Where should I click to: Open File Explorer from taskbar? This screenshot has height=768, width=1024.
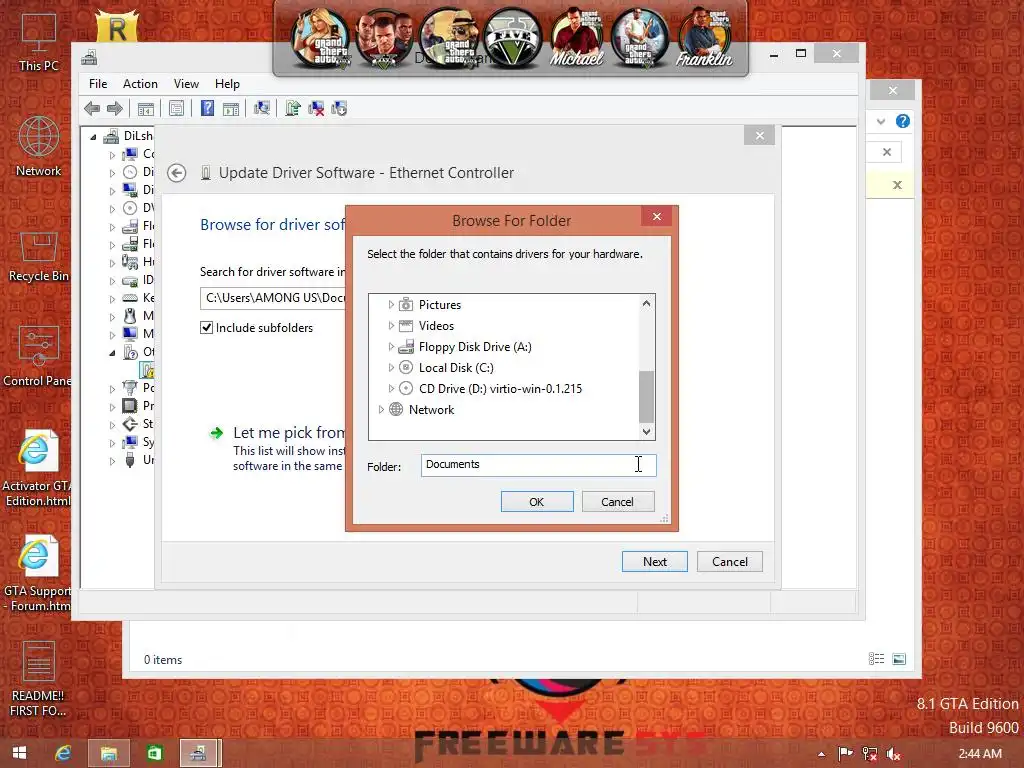pos(108,753)
